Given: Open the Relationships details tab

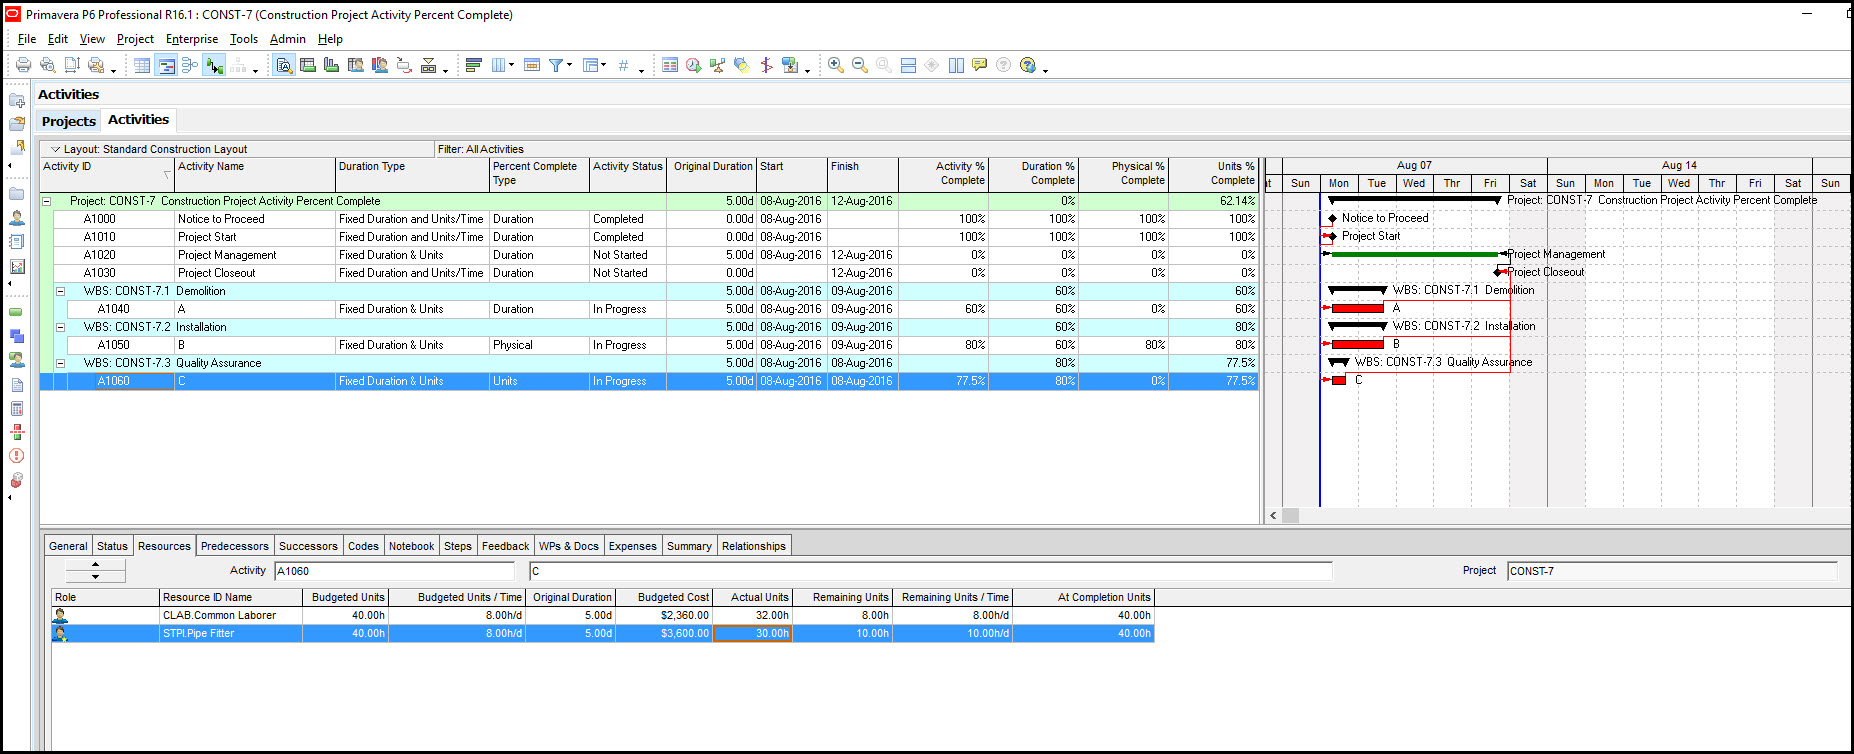Looking at the screenshot, I should click(754, 546).
